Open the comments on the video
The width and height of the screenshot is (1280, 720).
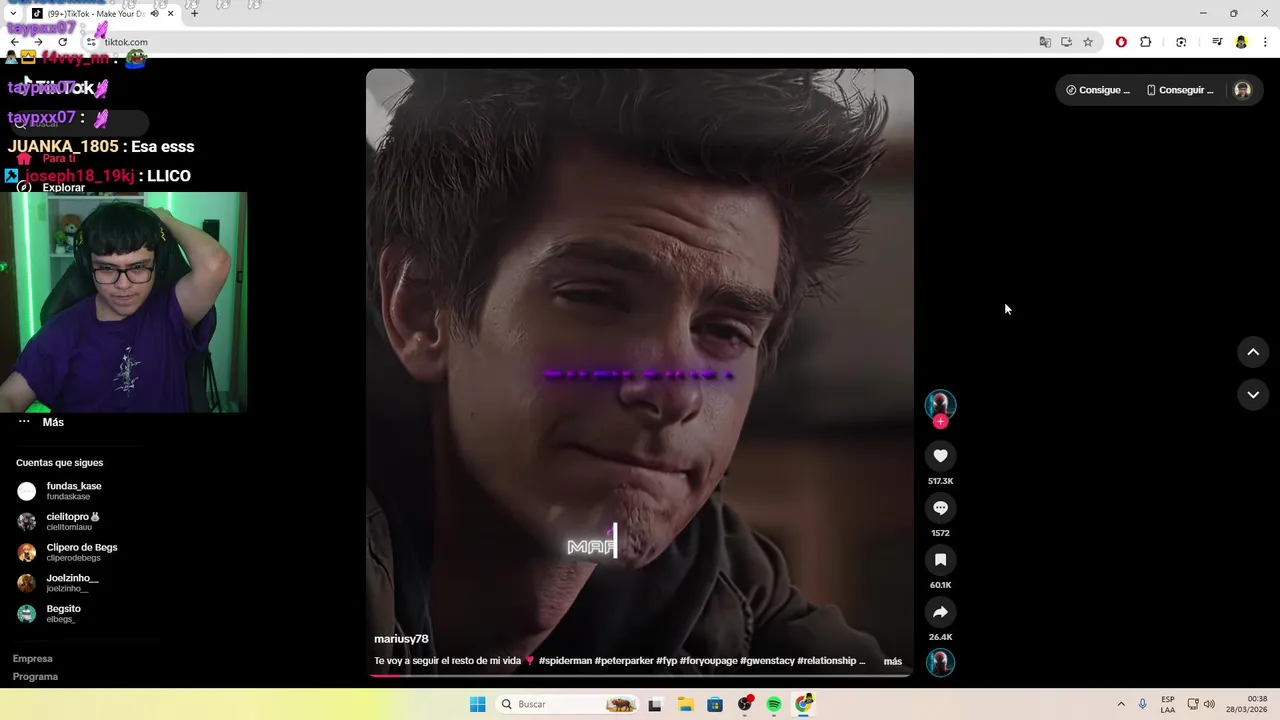pos(940,508)
